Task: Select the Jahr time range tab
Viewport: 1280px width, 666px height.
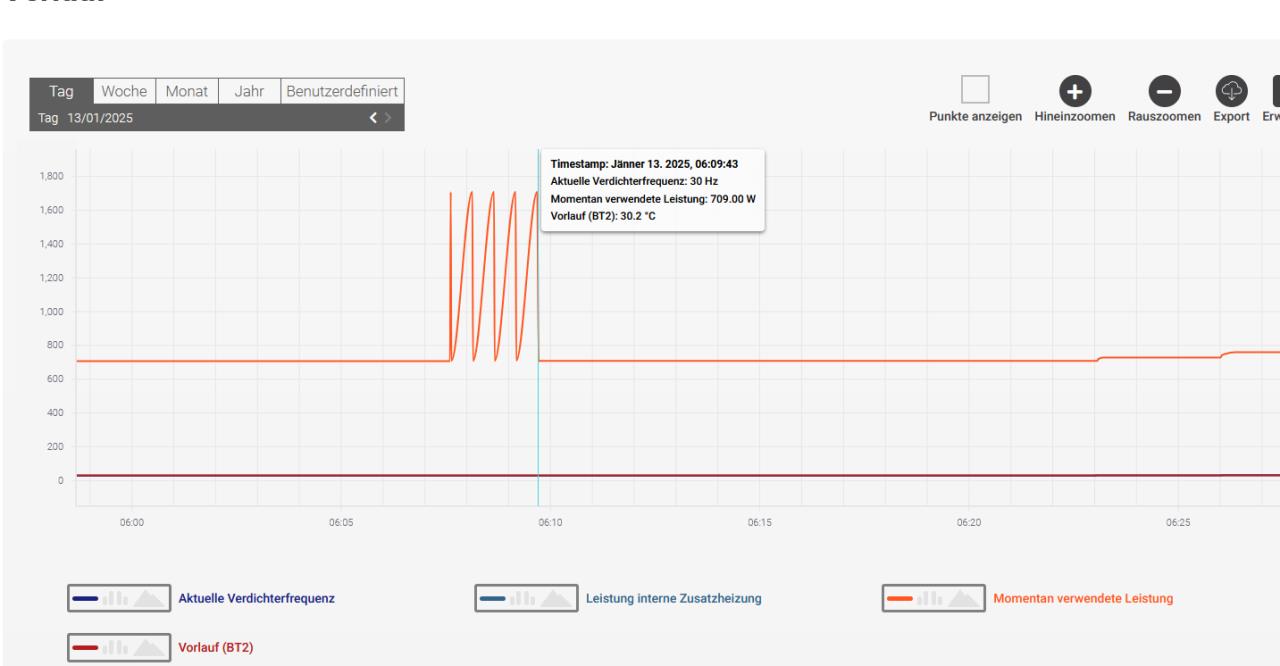Action: coord(249,91)
